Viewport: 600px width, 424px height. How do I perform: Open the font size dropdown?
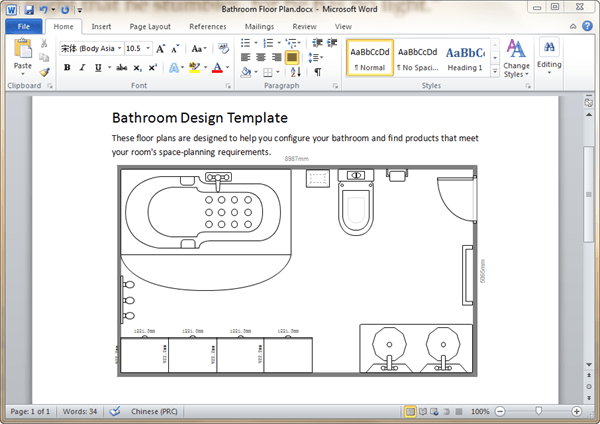146,48
